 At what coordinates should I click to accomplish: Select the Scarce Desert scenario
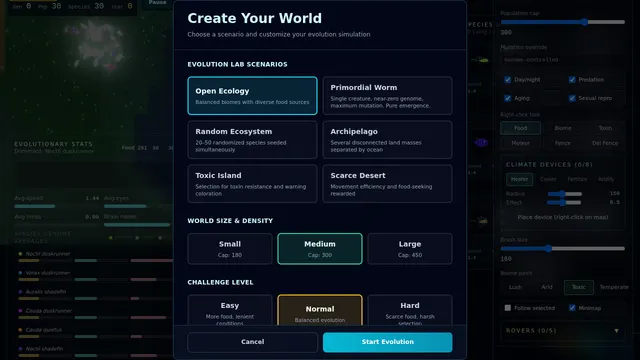[x=387, y=184]
